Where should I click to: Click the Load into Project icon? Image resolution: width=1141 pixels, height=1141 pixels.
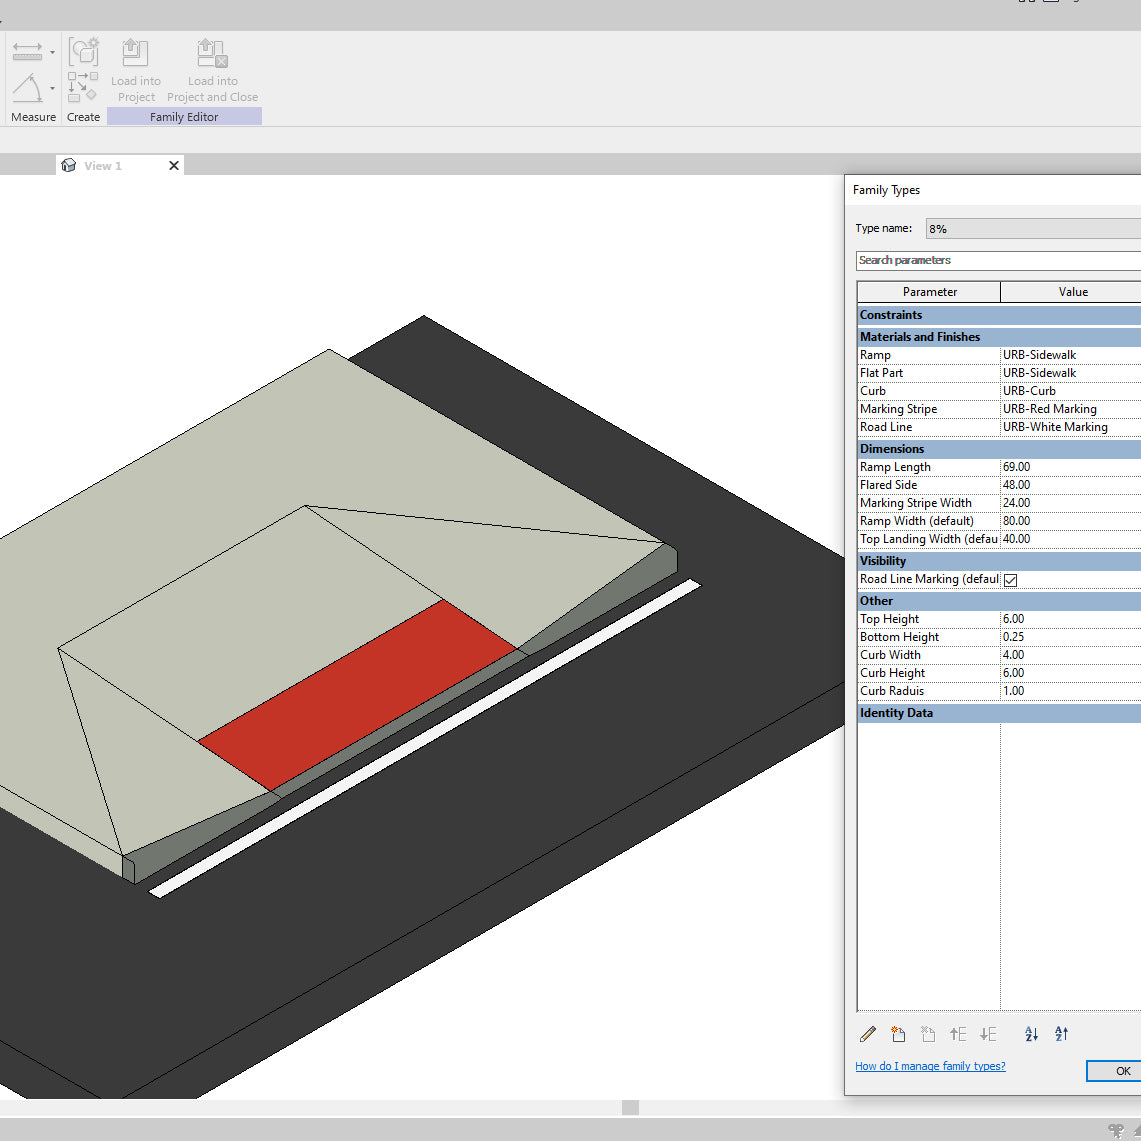[x=136, y=52]
